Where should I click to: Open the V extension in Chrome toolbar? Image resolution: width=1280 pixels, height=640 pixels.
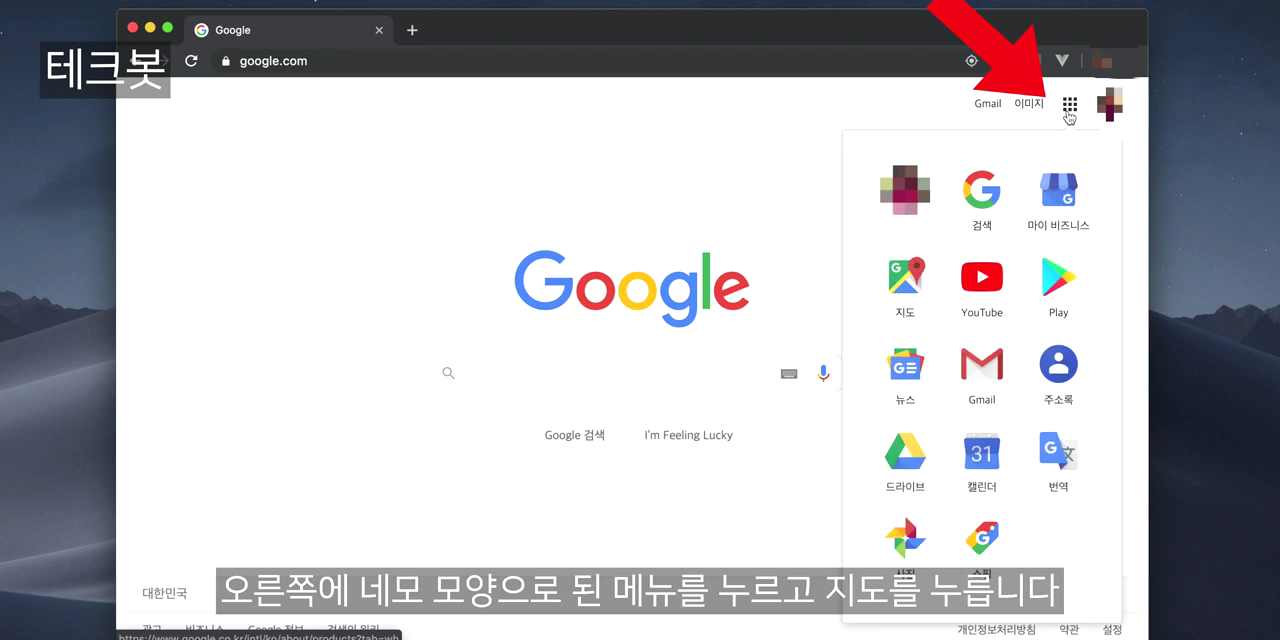(1062, 61)
